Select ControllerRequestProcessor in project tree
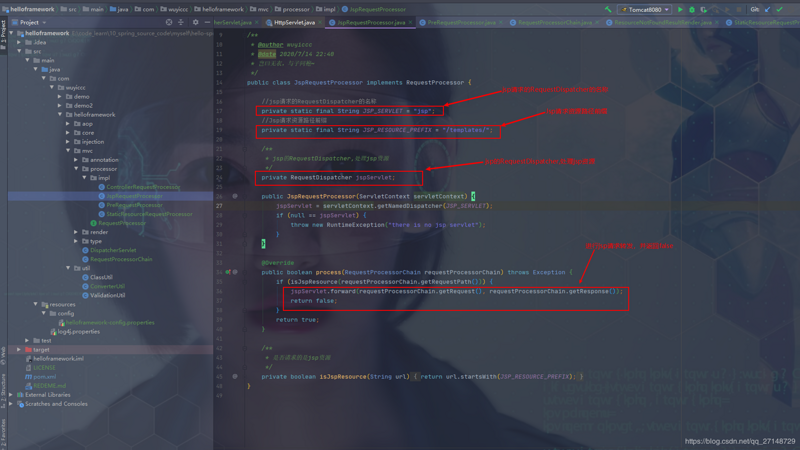 point(139,187)
